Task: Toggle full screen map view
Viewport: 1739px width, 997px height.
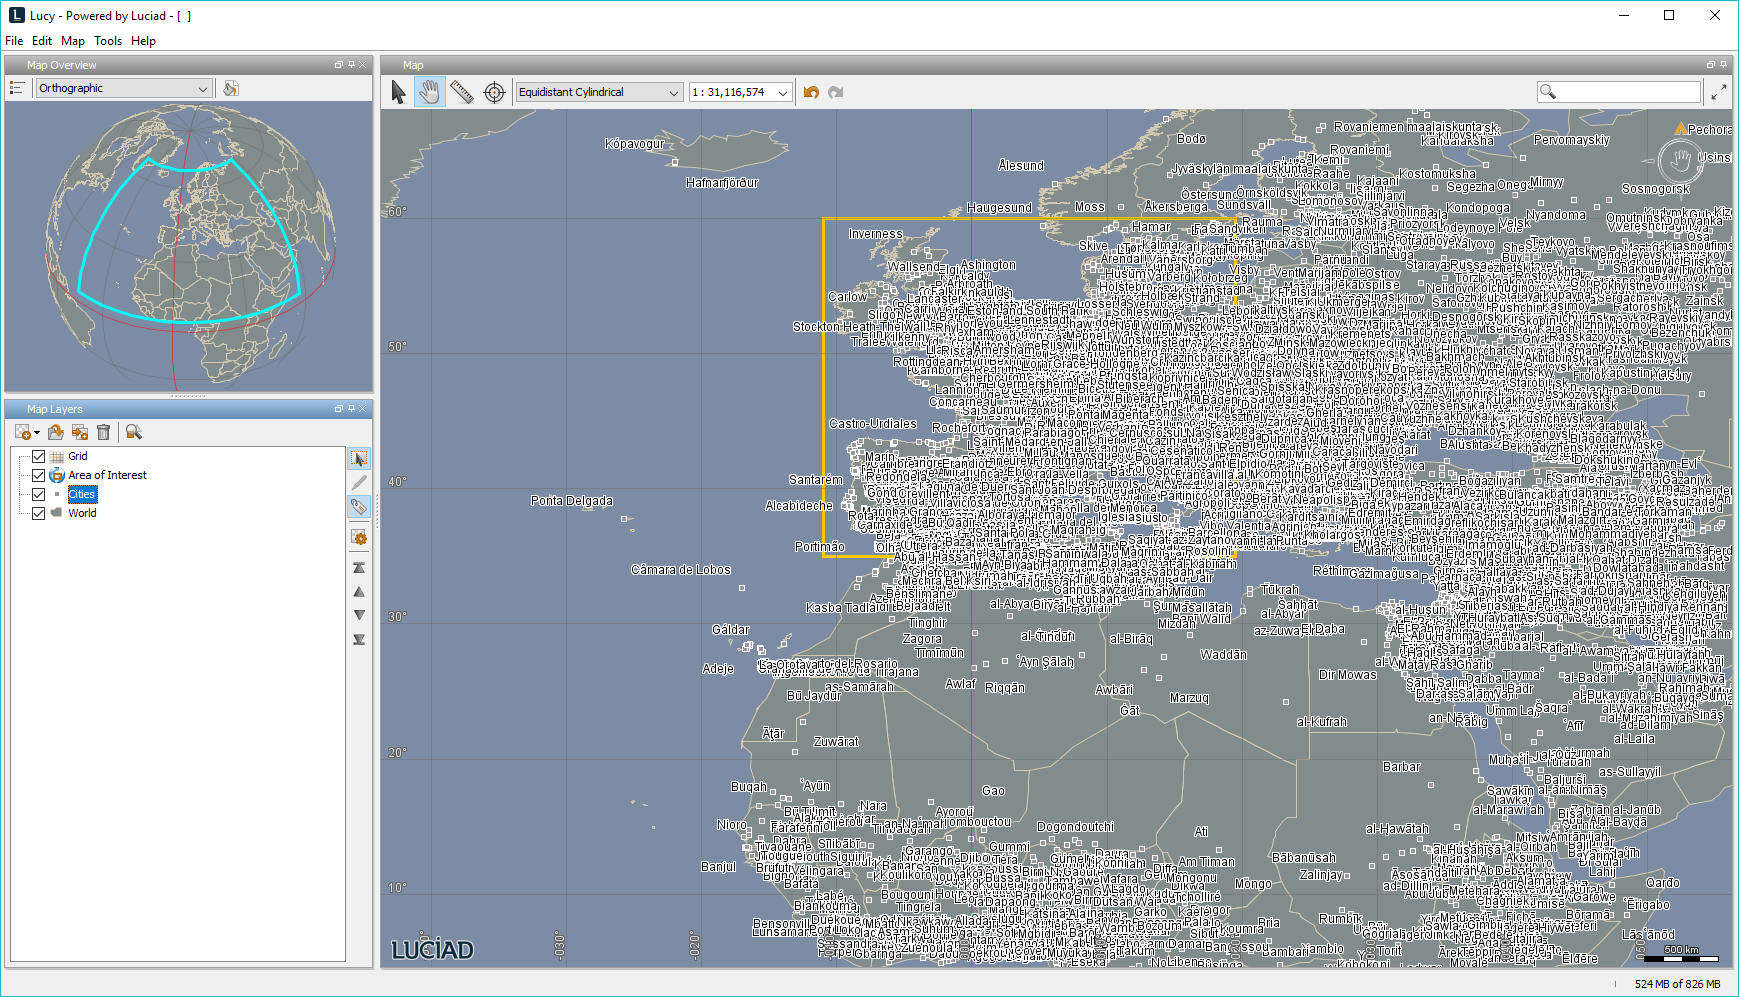Action: [x=1719, y=92]
